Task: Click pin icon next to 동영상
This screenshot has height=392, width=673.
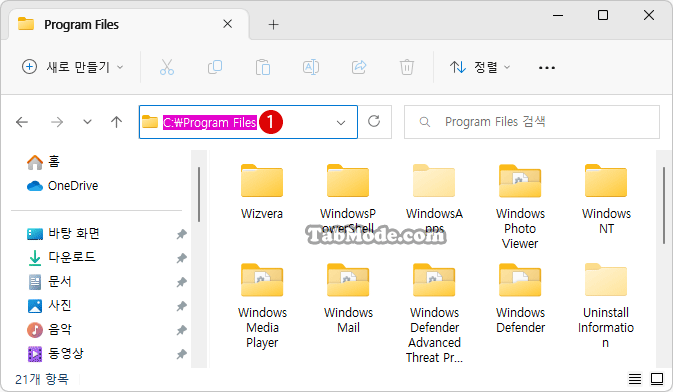Action: point(182,354)
